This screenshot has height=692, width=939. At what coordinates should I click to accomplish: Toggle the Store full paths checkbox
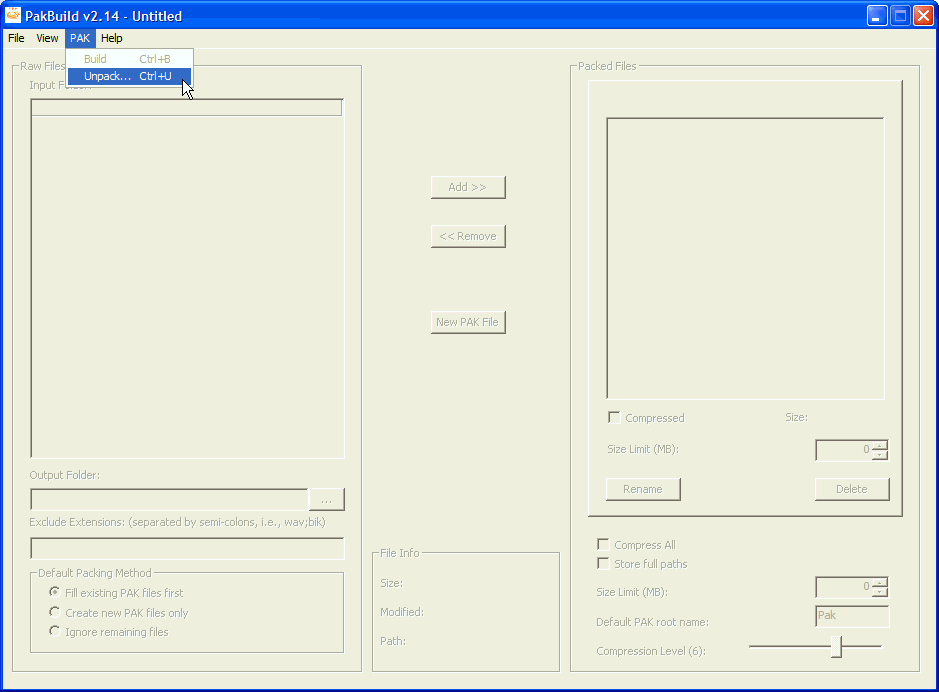(604, 564)
